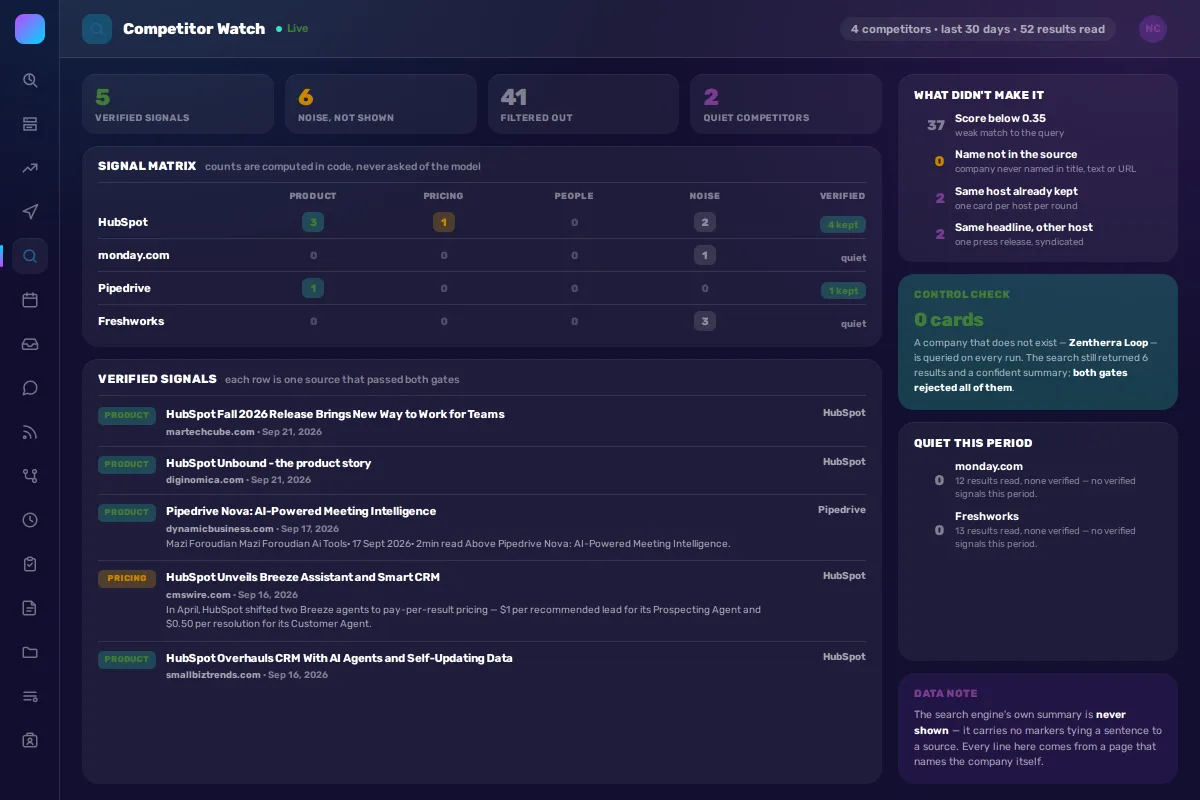Viewport: 1200px width, 800px height.
Task: Open the paper-plane navigation icon in sidebar
Action: click(30, 212)
